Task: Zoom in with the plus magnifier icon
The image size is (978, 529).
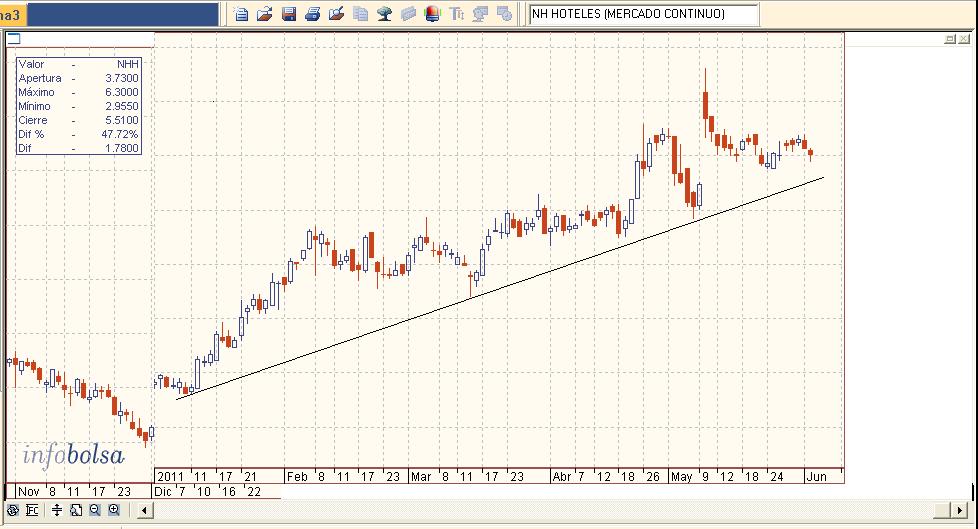Action: point(114,510)
